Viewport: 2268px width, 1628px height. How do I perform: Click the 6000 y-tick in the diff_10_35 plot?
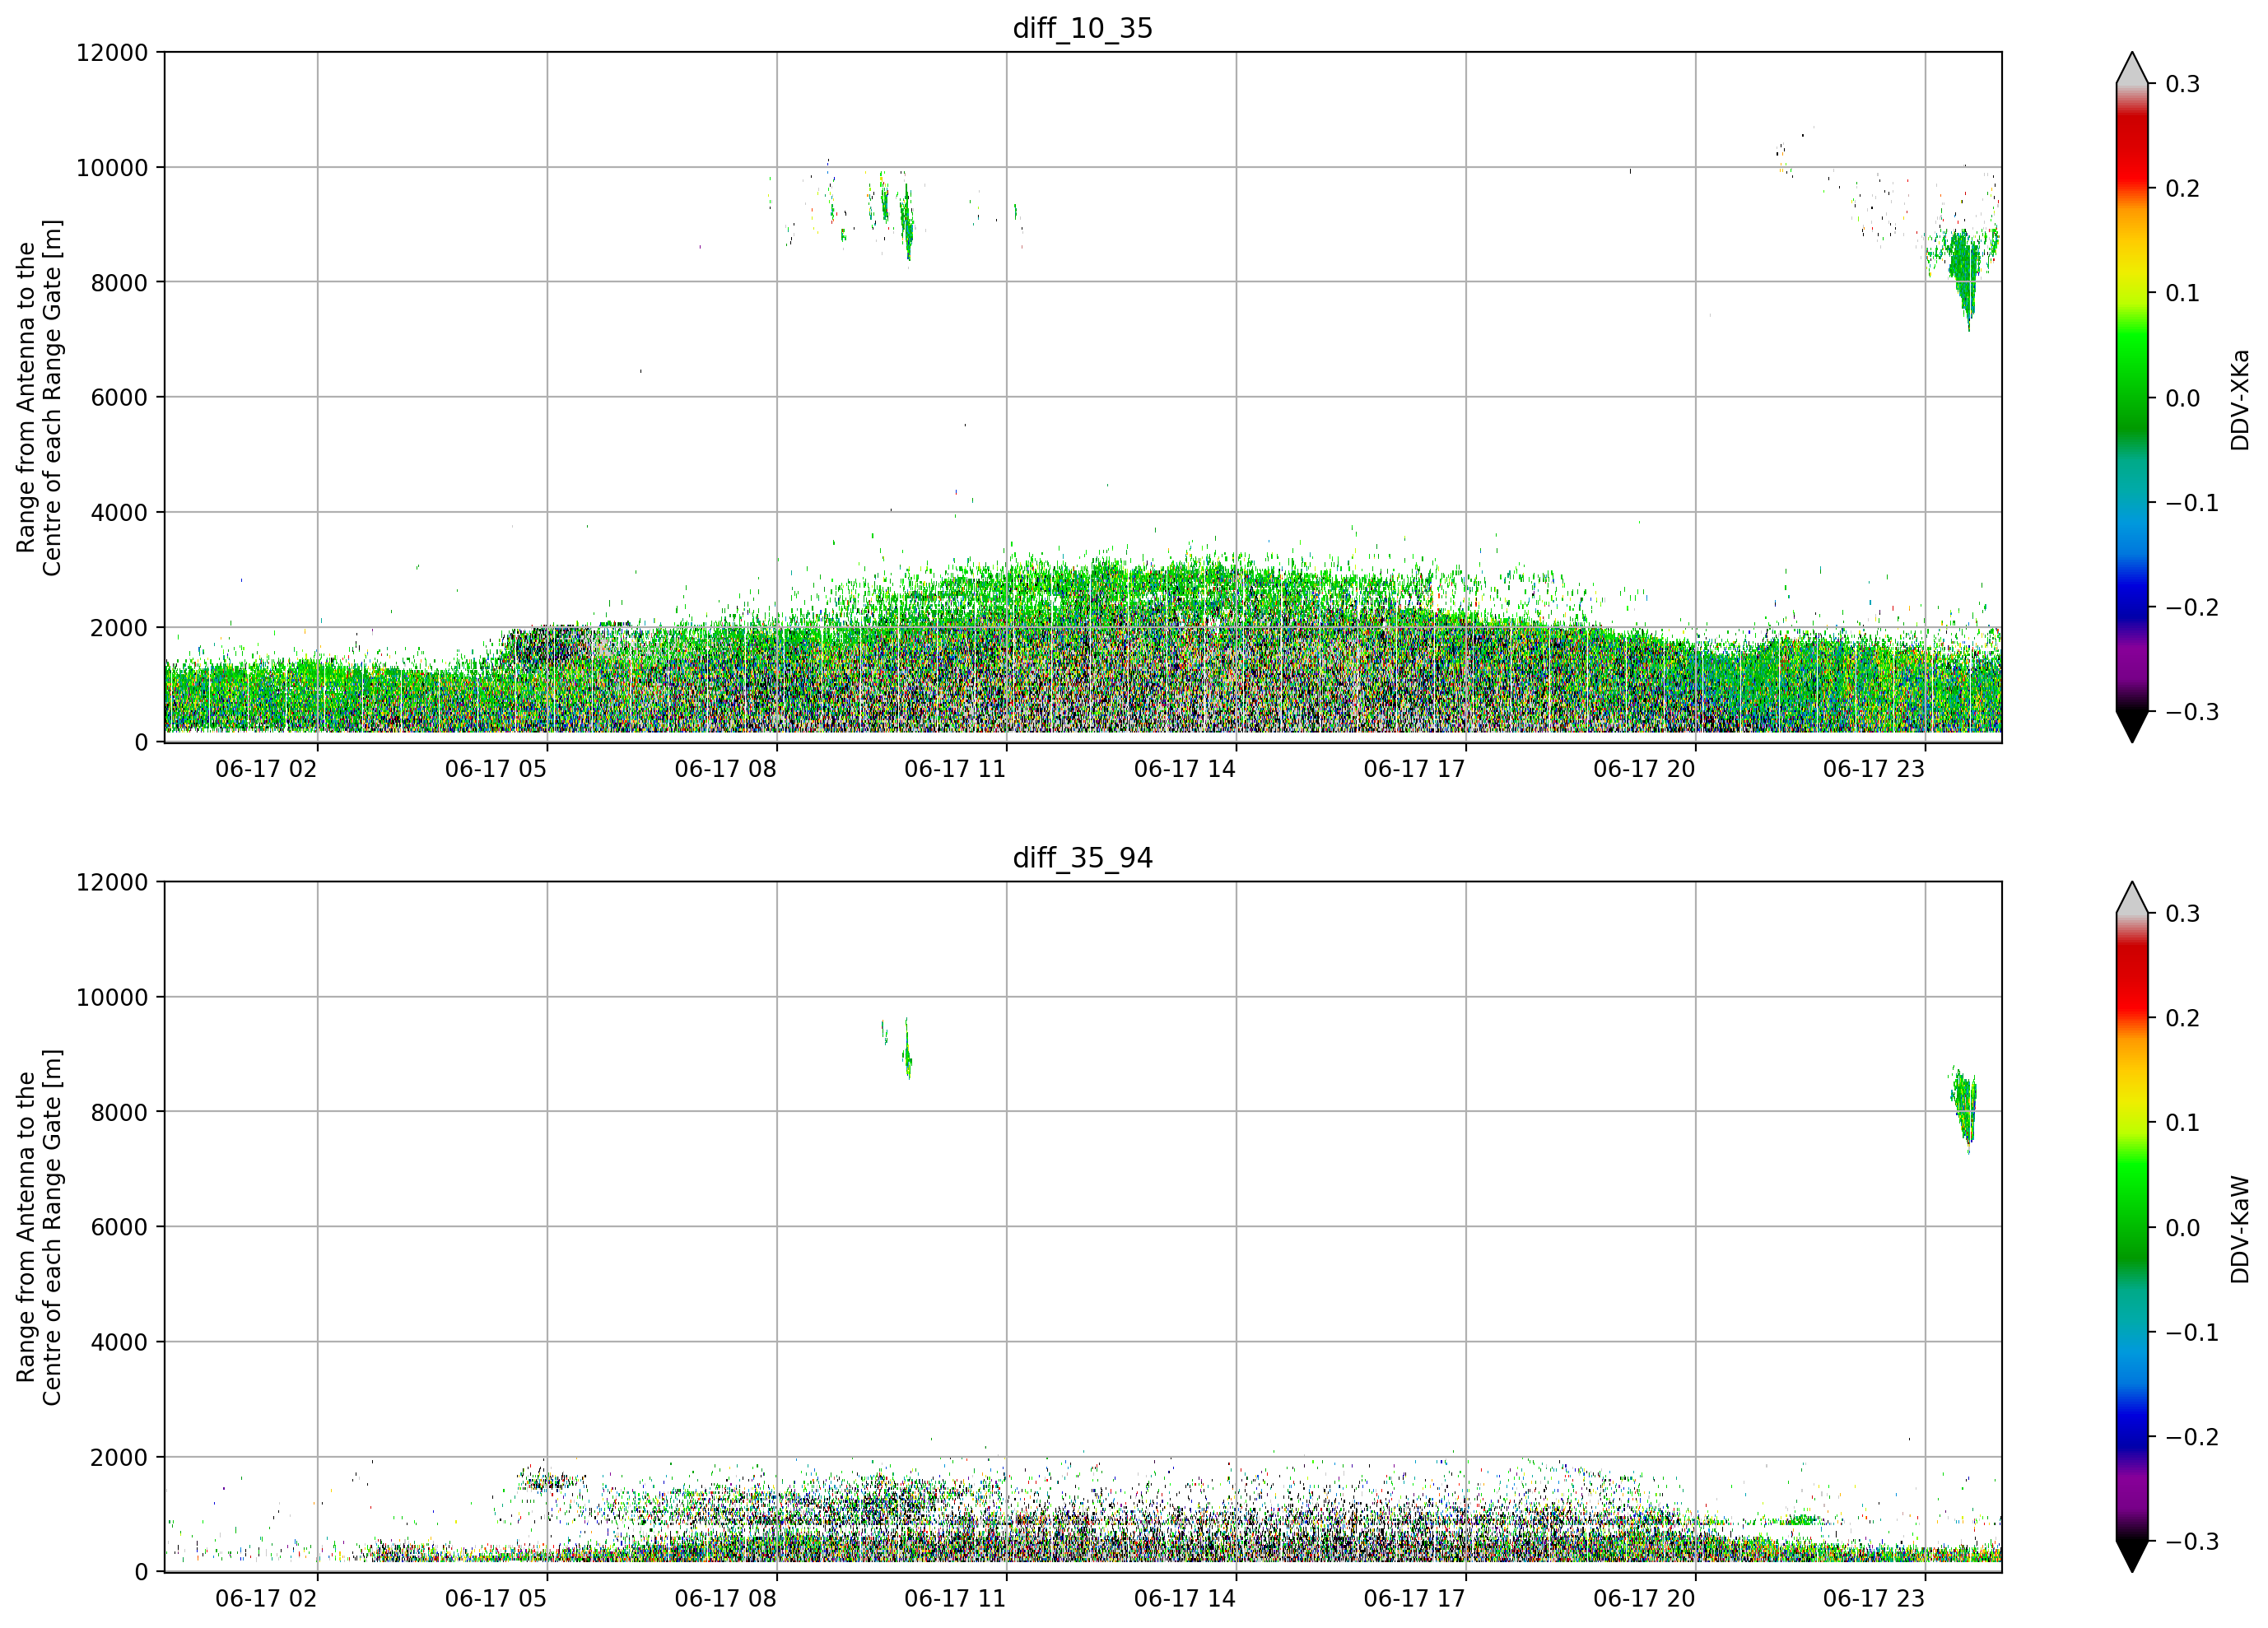[x=119, y=398]
